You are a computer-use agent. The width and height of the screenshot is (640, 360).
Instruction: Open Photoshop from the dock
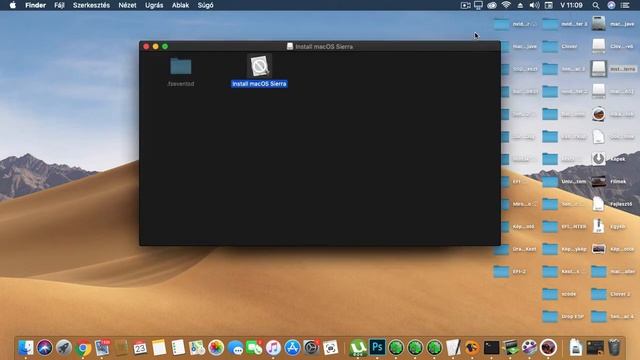pos(377,347)
